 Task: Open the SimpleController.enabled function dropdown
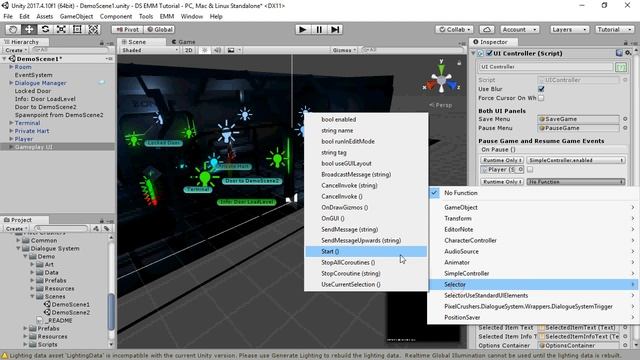pyautogui.click(x=576, y=160)
